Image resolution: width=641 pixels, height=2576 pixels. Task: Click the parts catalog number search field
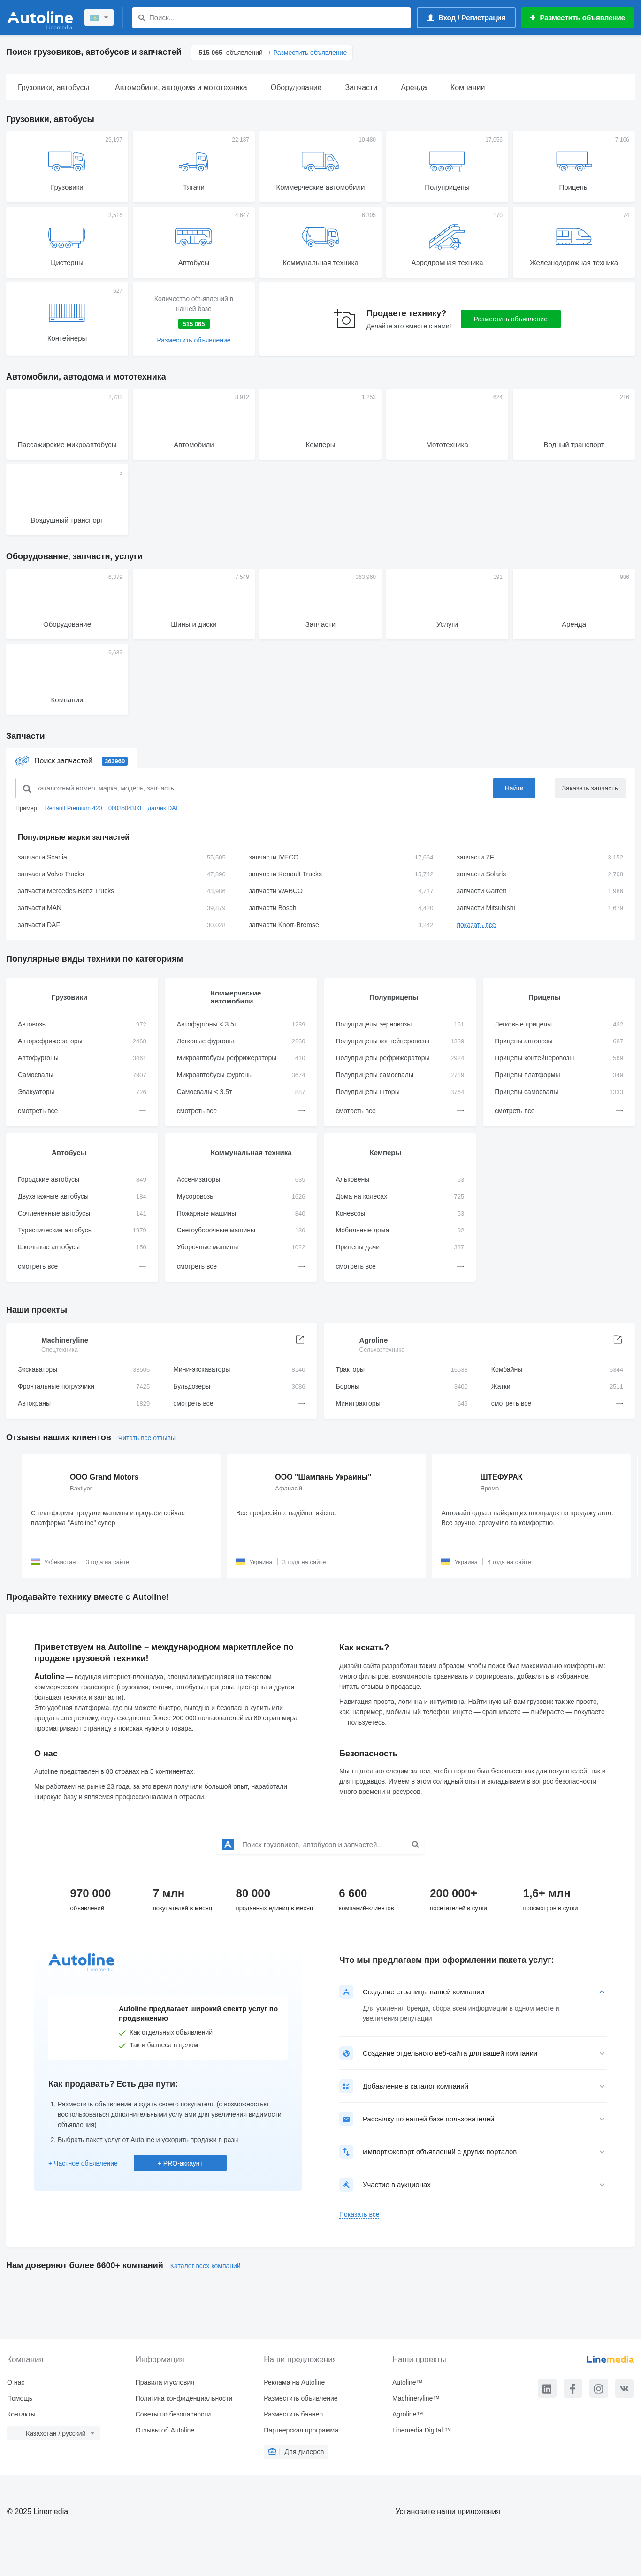[x=252, y=788]
